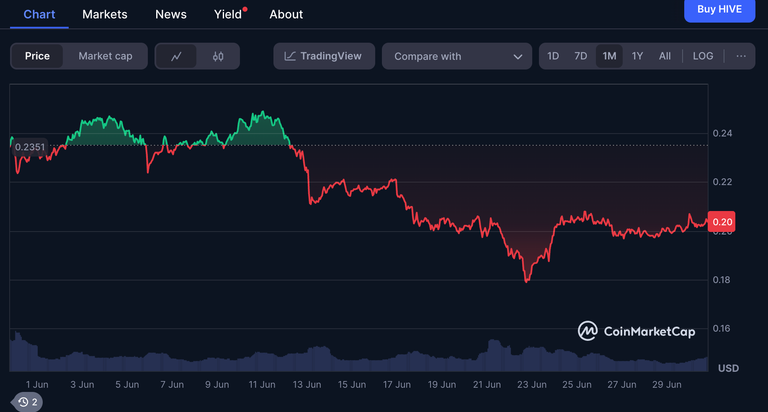Click the 0.18 axis value
This screenshot has height=412, width=768.
[x=721, y=280]
